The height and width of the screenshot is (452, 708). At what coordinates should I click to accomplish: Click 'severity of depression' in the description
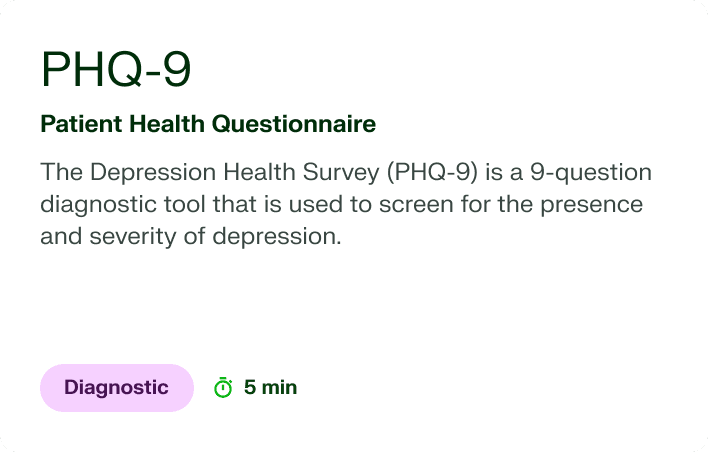[x=215, y=237]
